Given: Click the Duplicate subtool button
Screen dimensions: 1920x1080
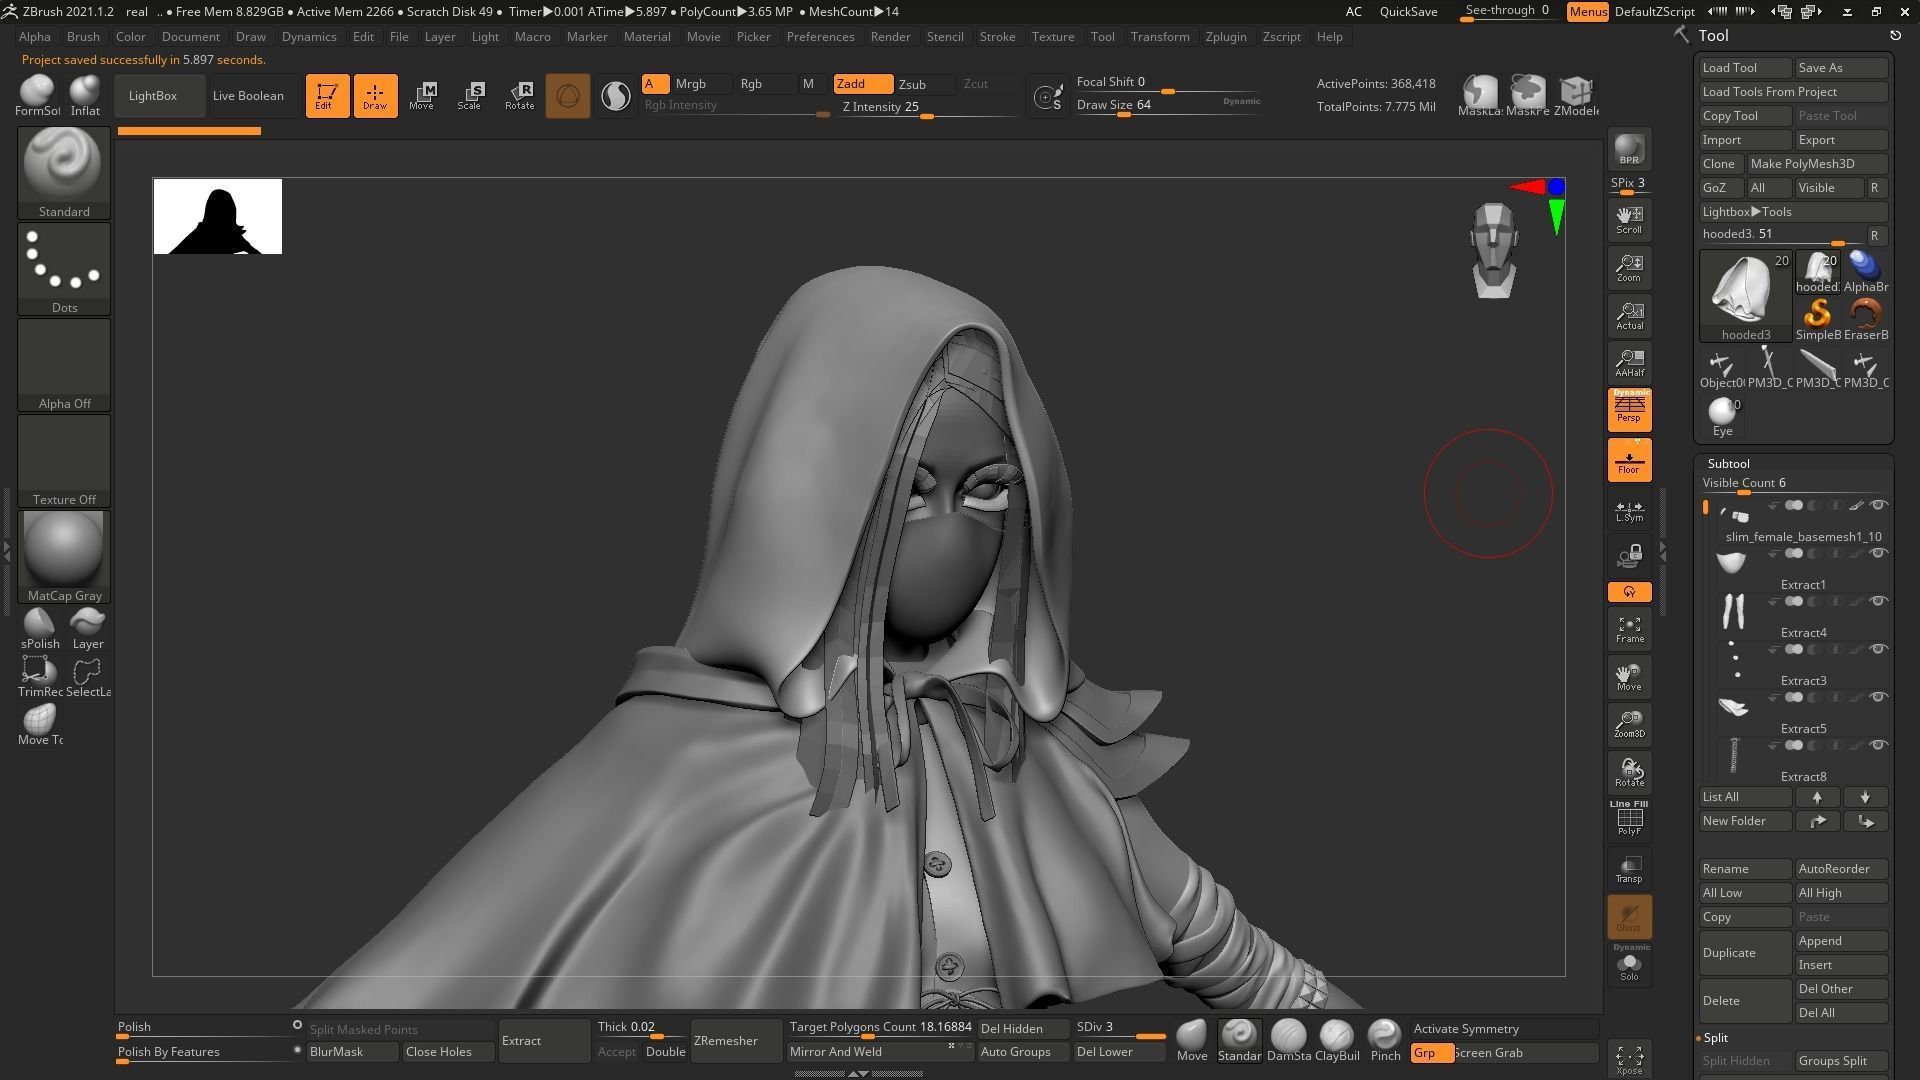Looking at the screenshot, I should point(1745,953).
